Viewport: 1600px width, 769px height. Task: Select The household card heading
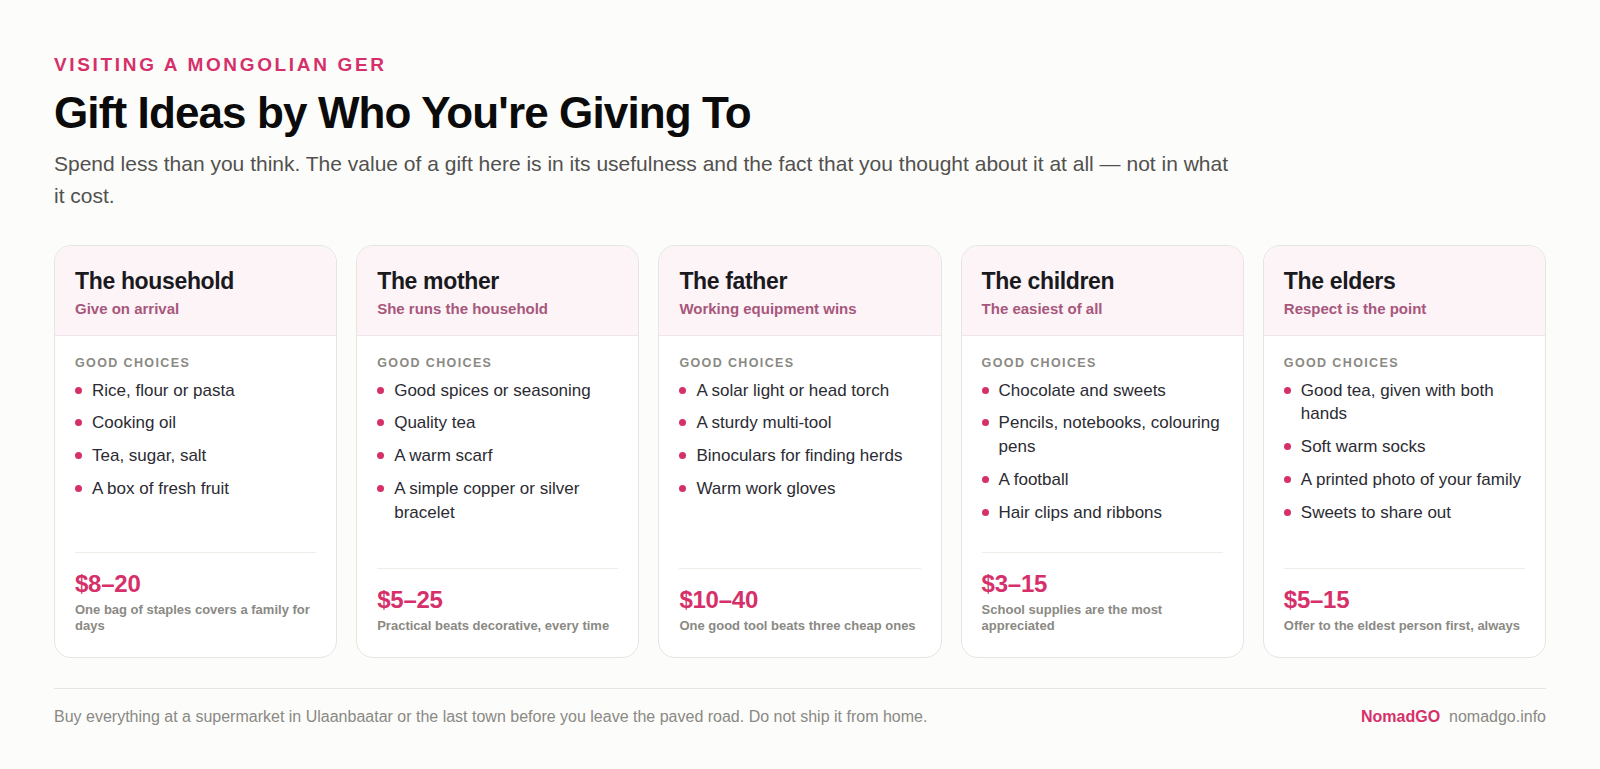154,281
